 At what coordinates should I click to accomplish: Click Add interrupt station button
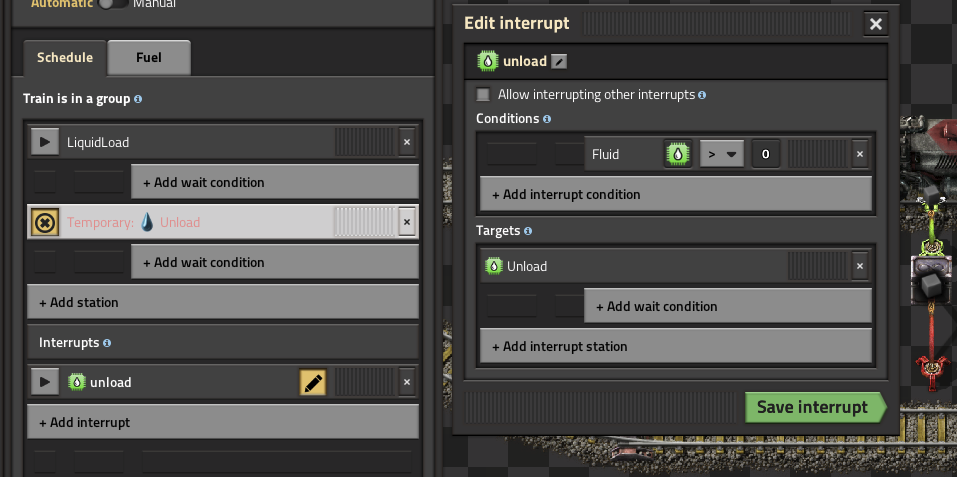[x=675, y=346]
